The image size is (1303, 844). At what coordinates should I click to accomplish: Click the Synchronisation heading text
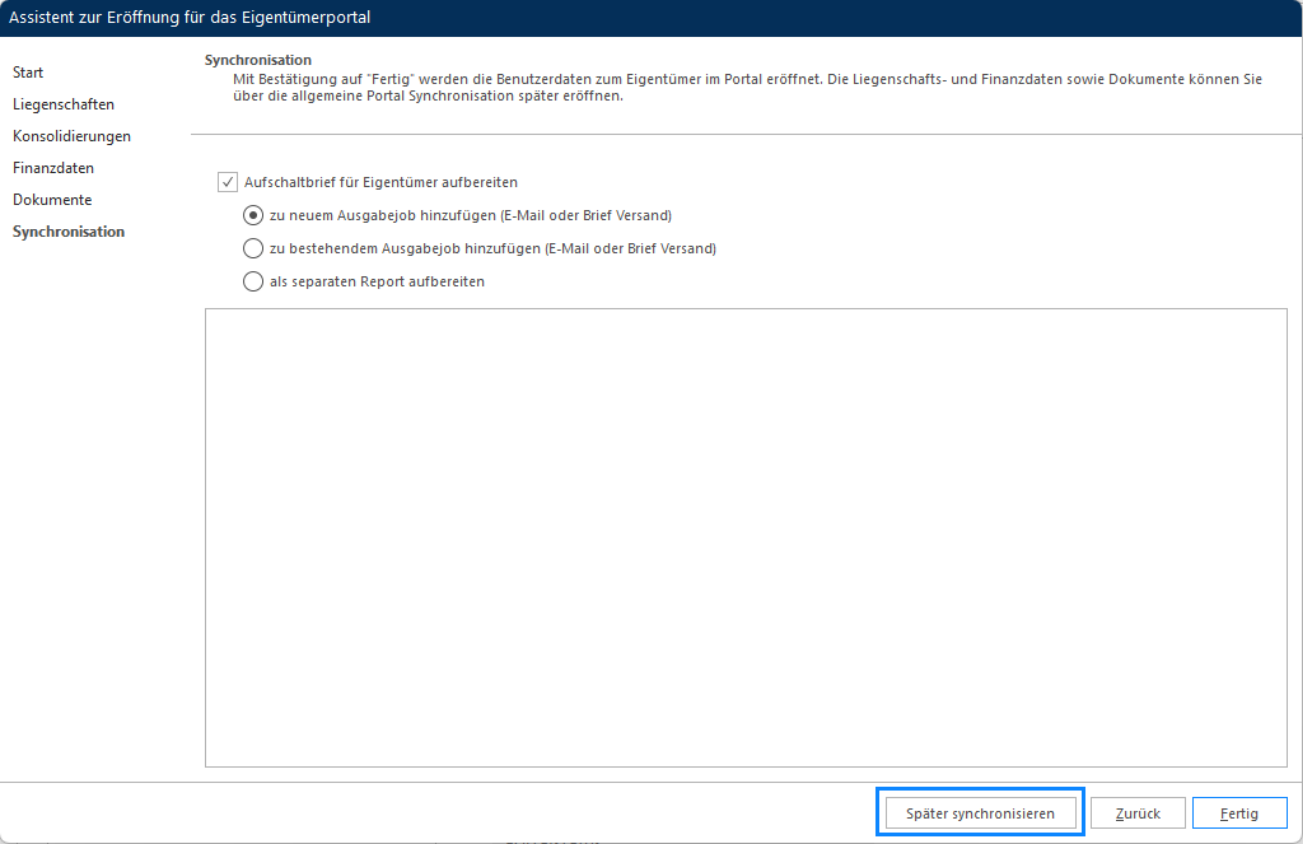[258, 60]
